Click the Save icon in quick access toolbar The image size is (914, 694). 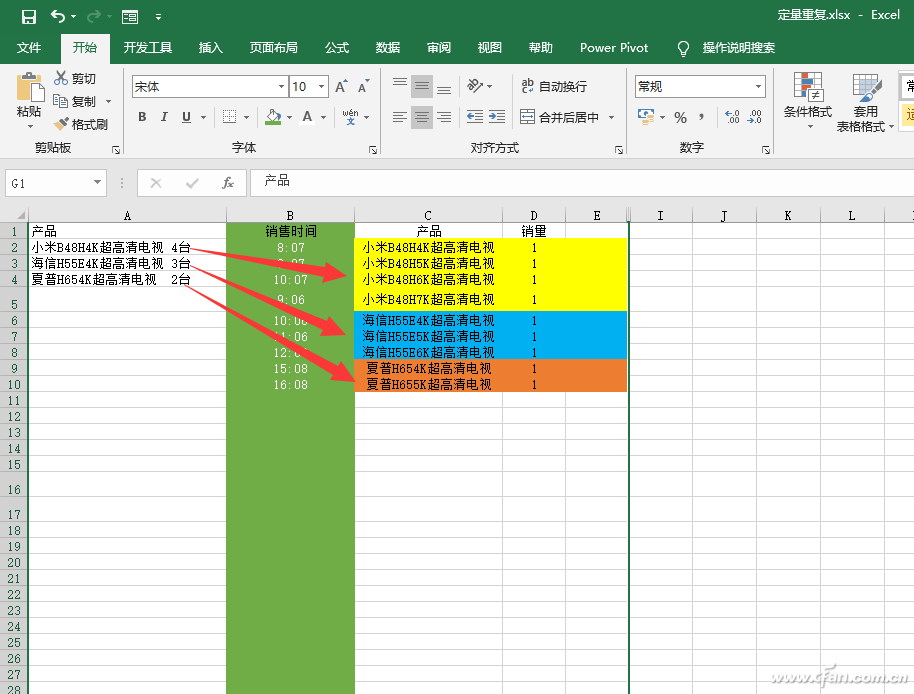[29, 16]
